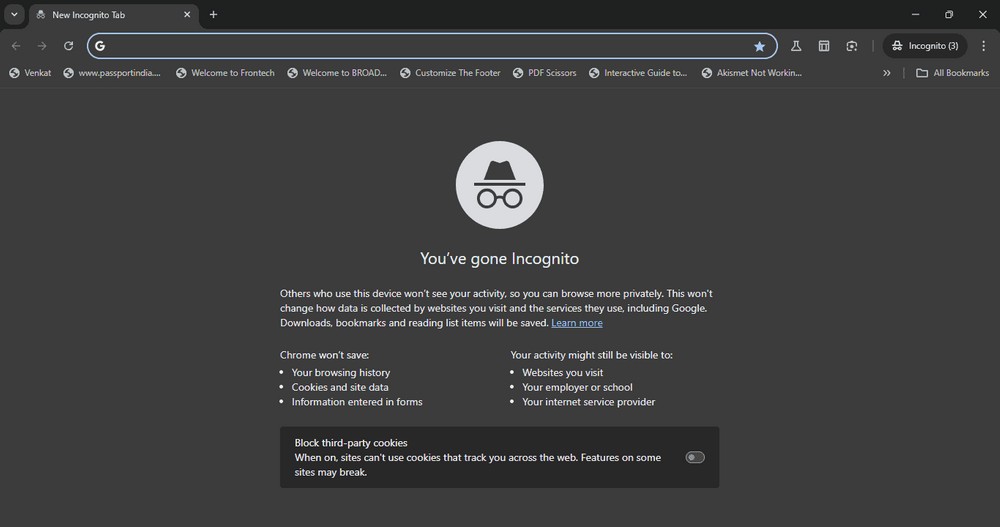
Task: Click the screenshot capture toolbar icon
Action: click(x=852, y=46)
